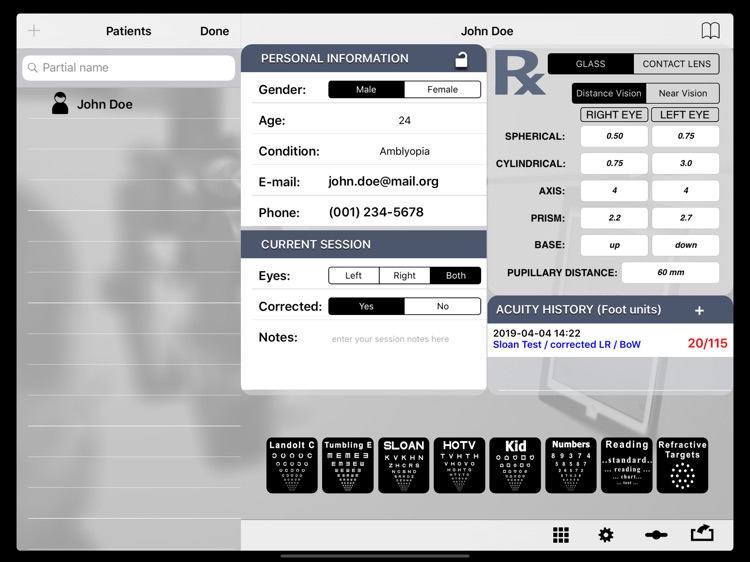Add acuity history entry with plus
The height and width of the screenshot is (562, 750).
click(x=699, y=310)
